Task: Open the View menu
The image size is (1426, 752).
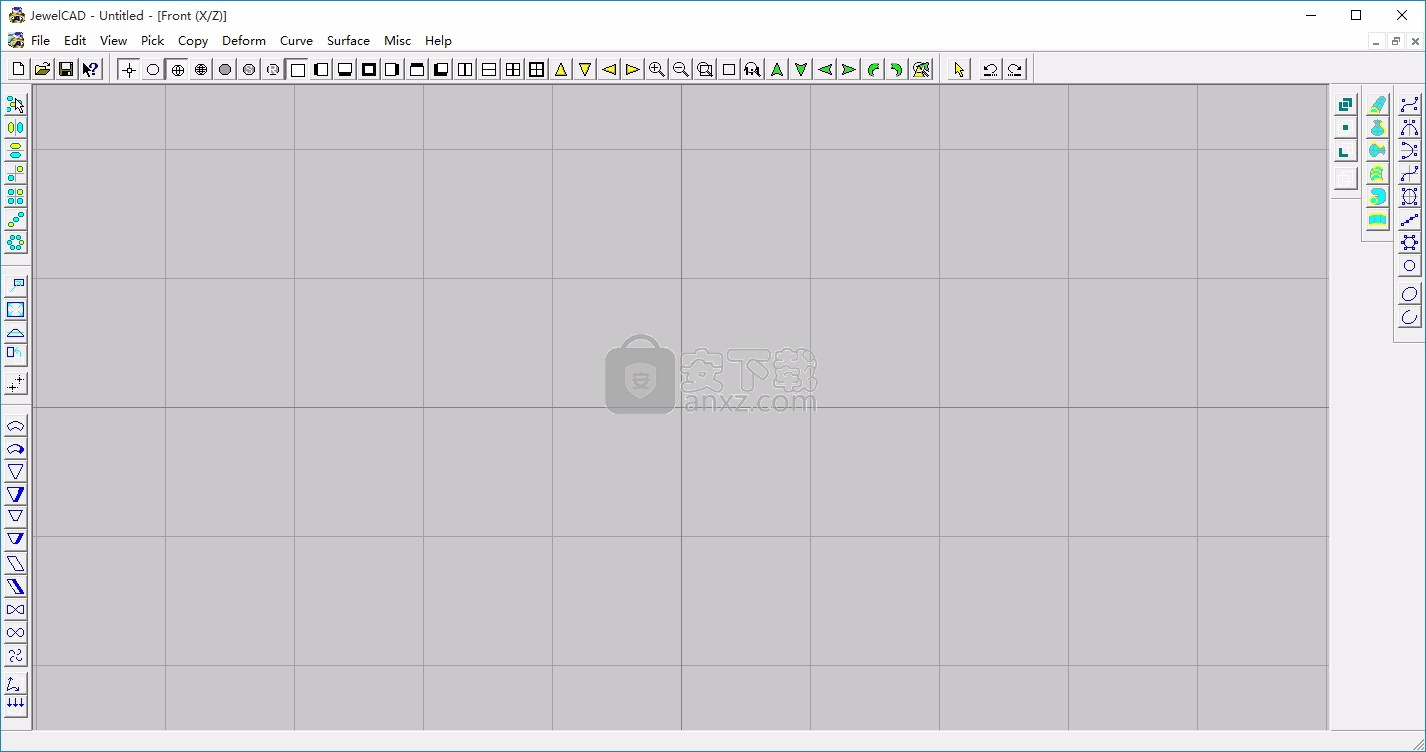Action: (x=113, y=41)
